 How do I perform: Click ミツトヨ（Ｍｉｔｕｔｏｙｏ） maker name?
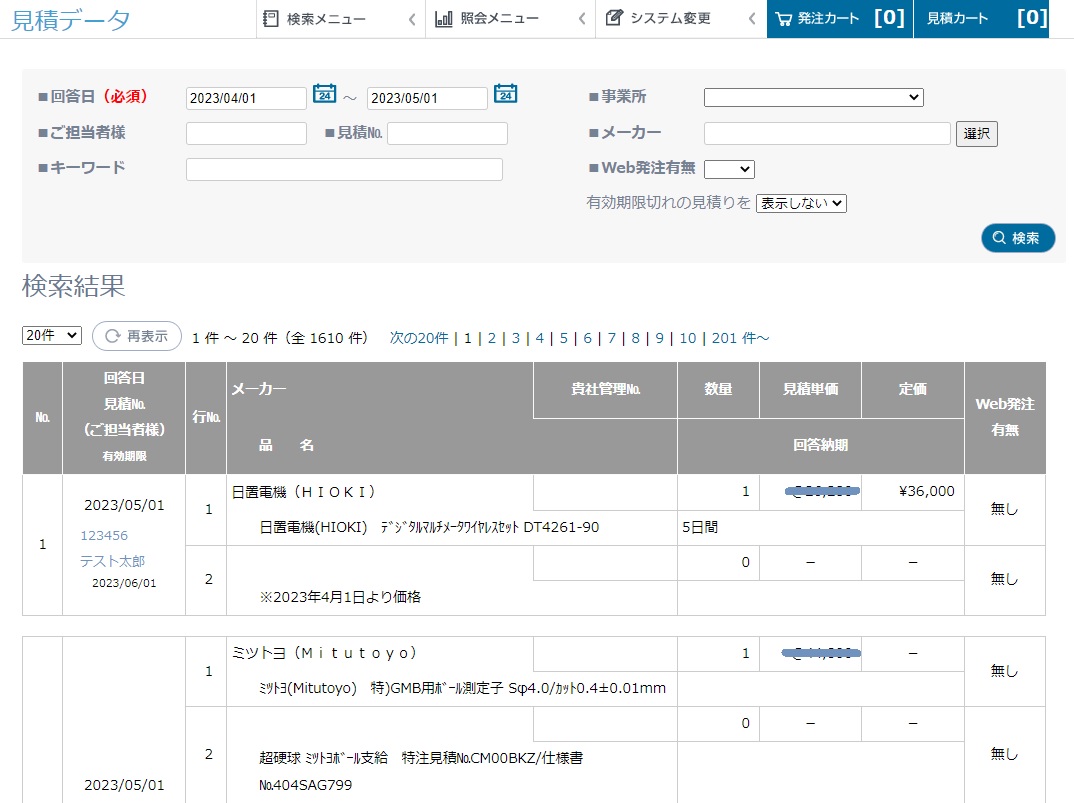324,653
